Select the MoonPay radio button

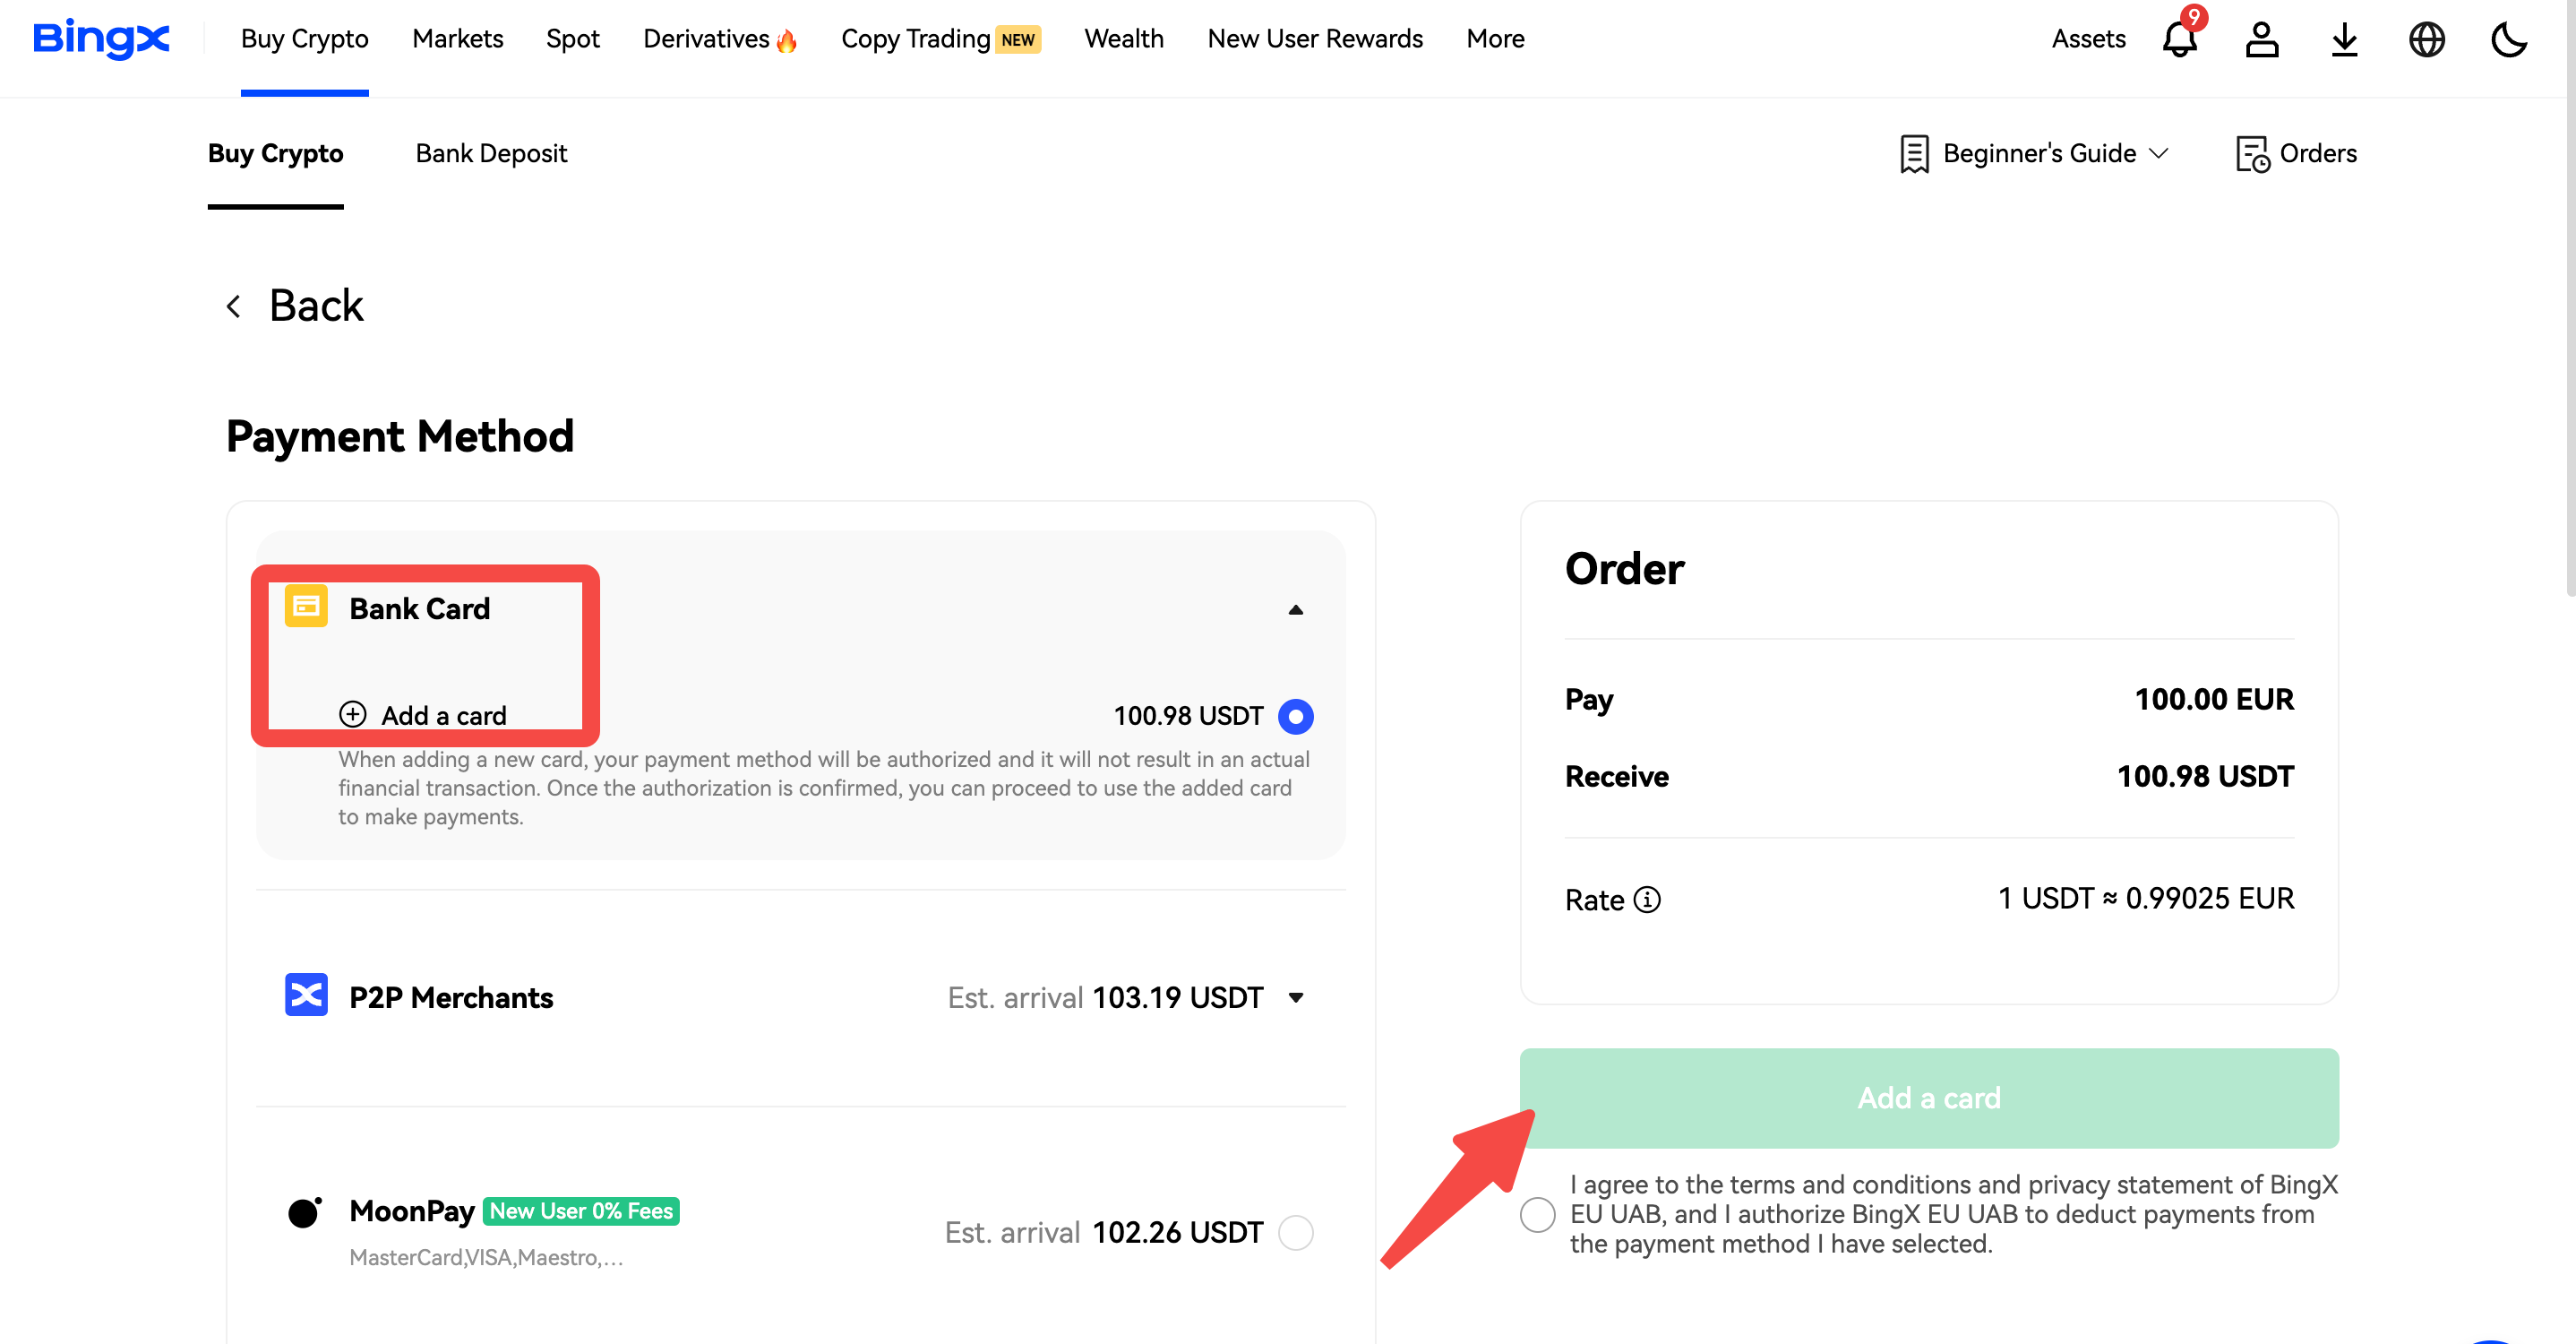(1295, 1232)
